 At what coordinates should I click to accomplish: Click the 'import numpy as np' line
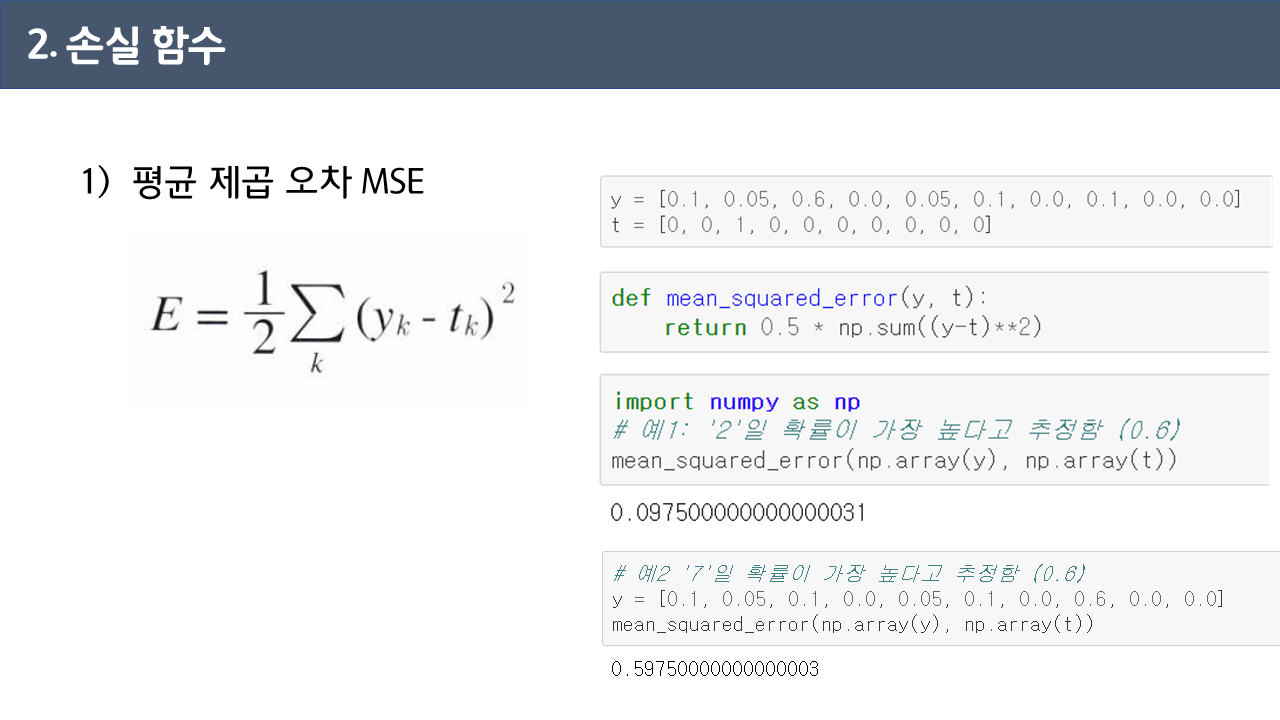click(x=737, y=402)
